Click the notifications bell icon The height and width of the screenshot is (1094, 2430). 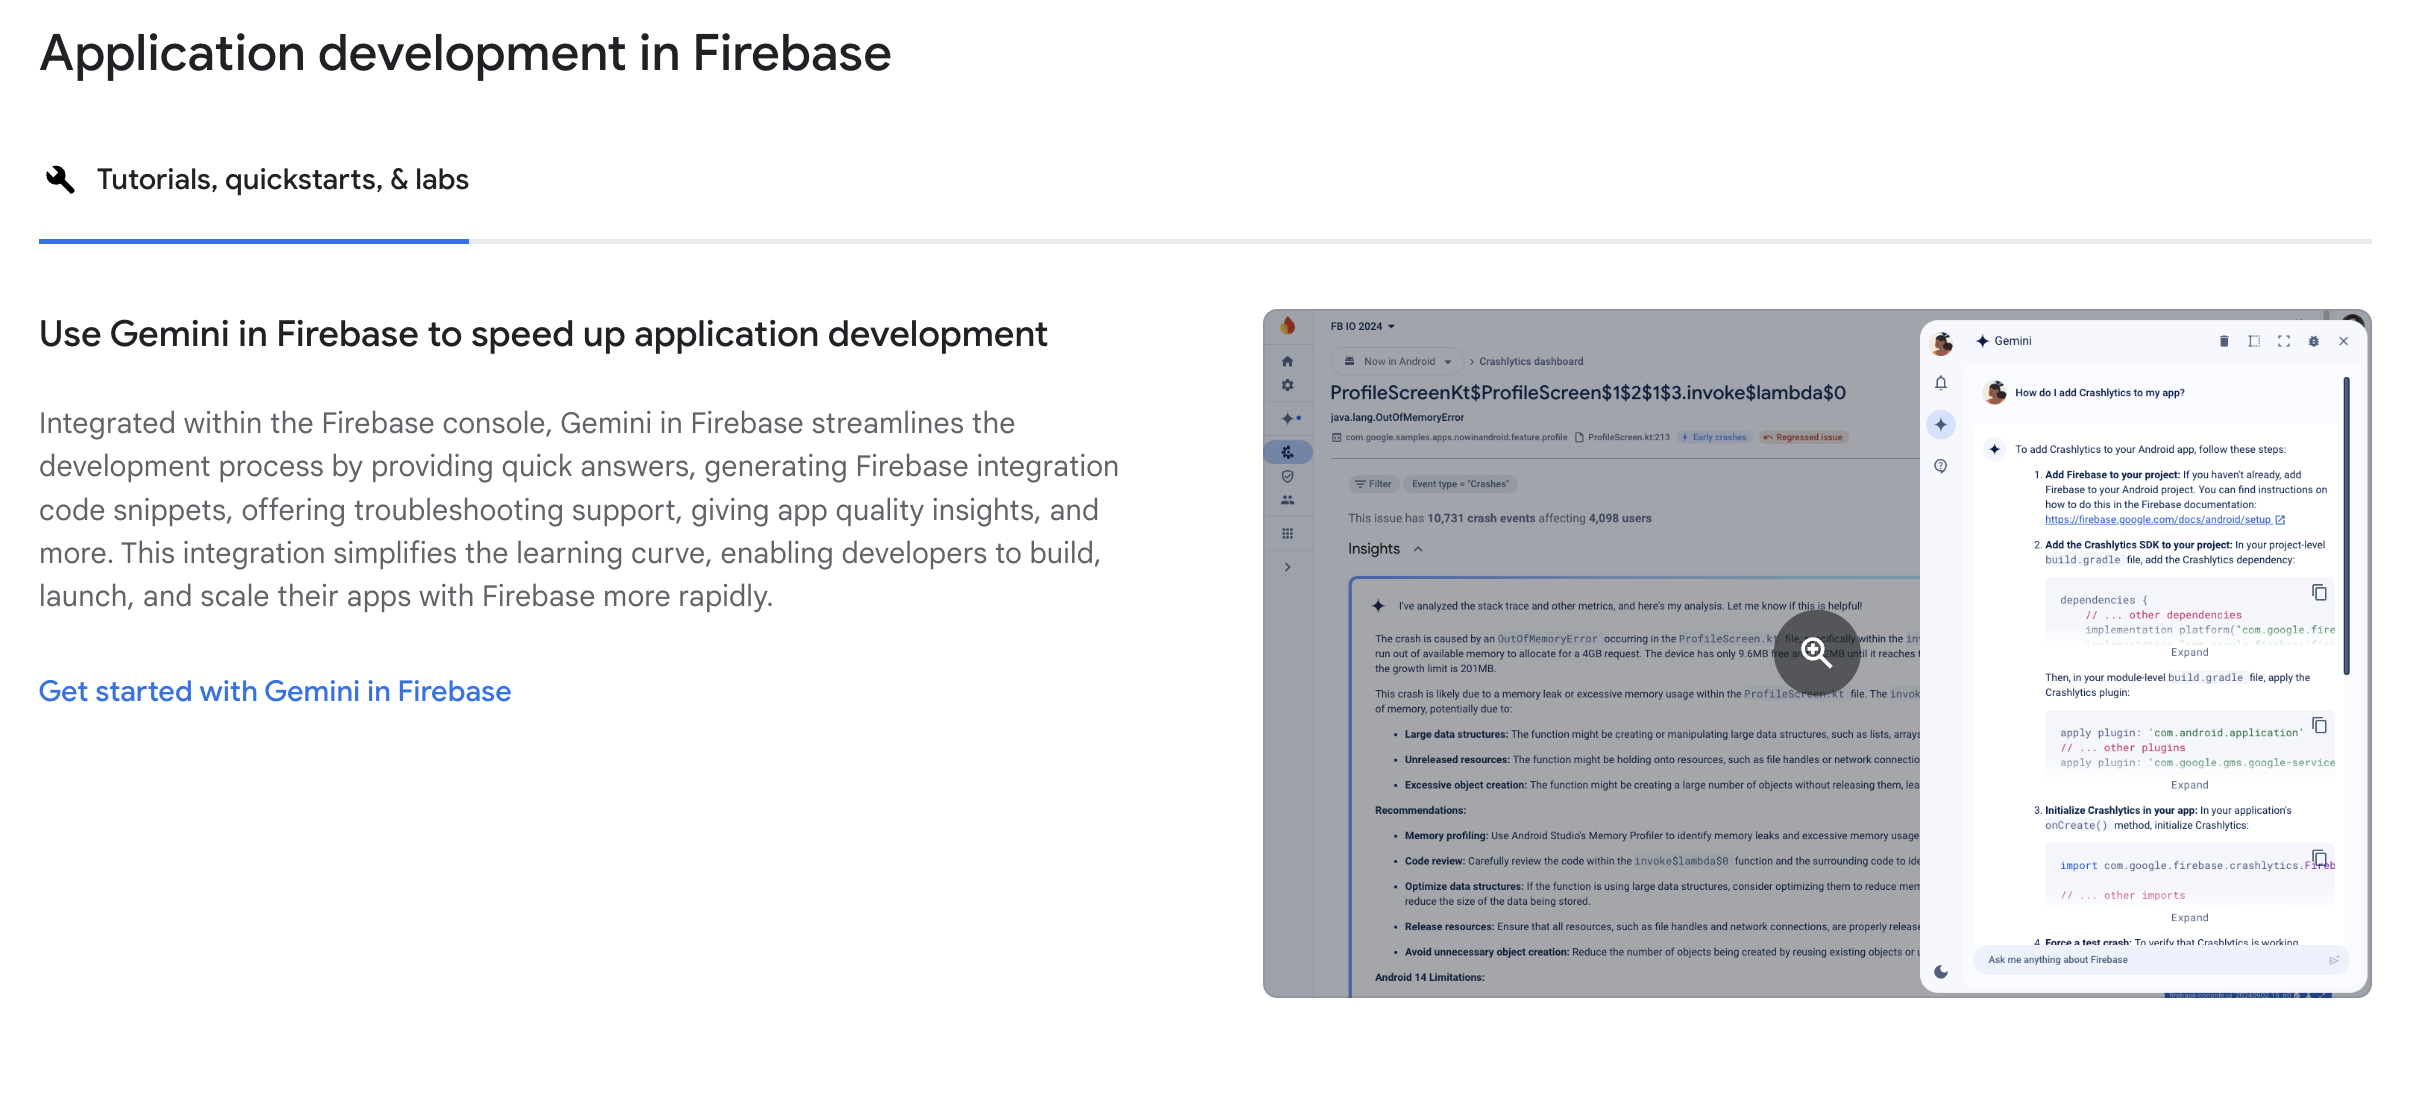[x=1941, y=383]
